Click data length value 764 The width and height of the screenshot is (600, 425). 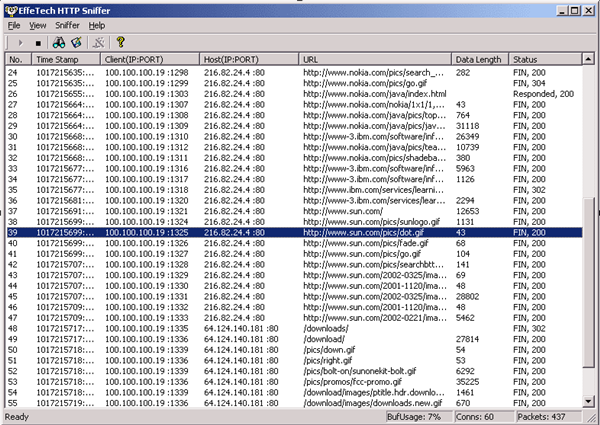463,115
